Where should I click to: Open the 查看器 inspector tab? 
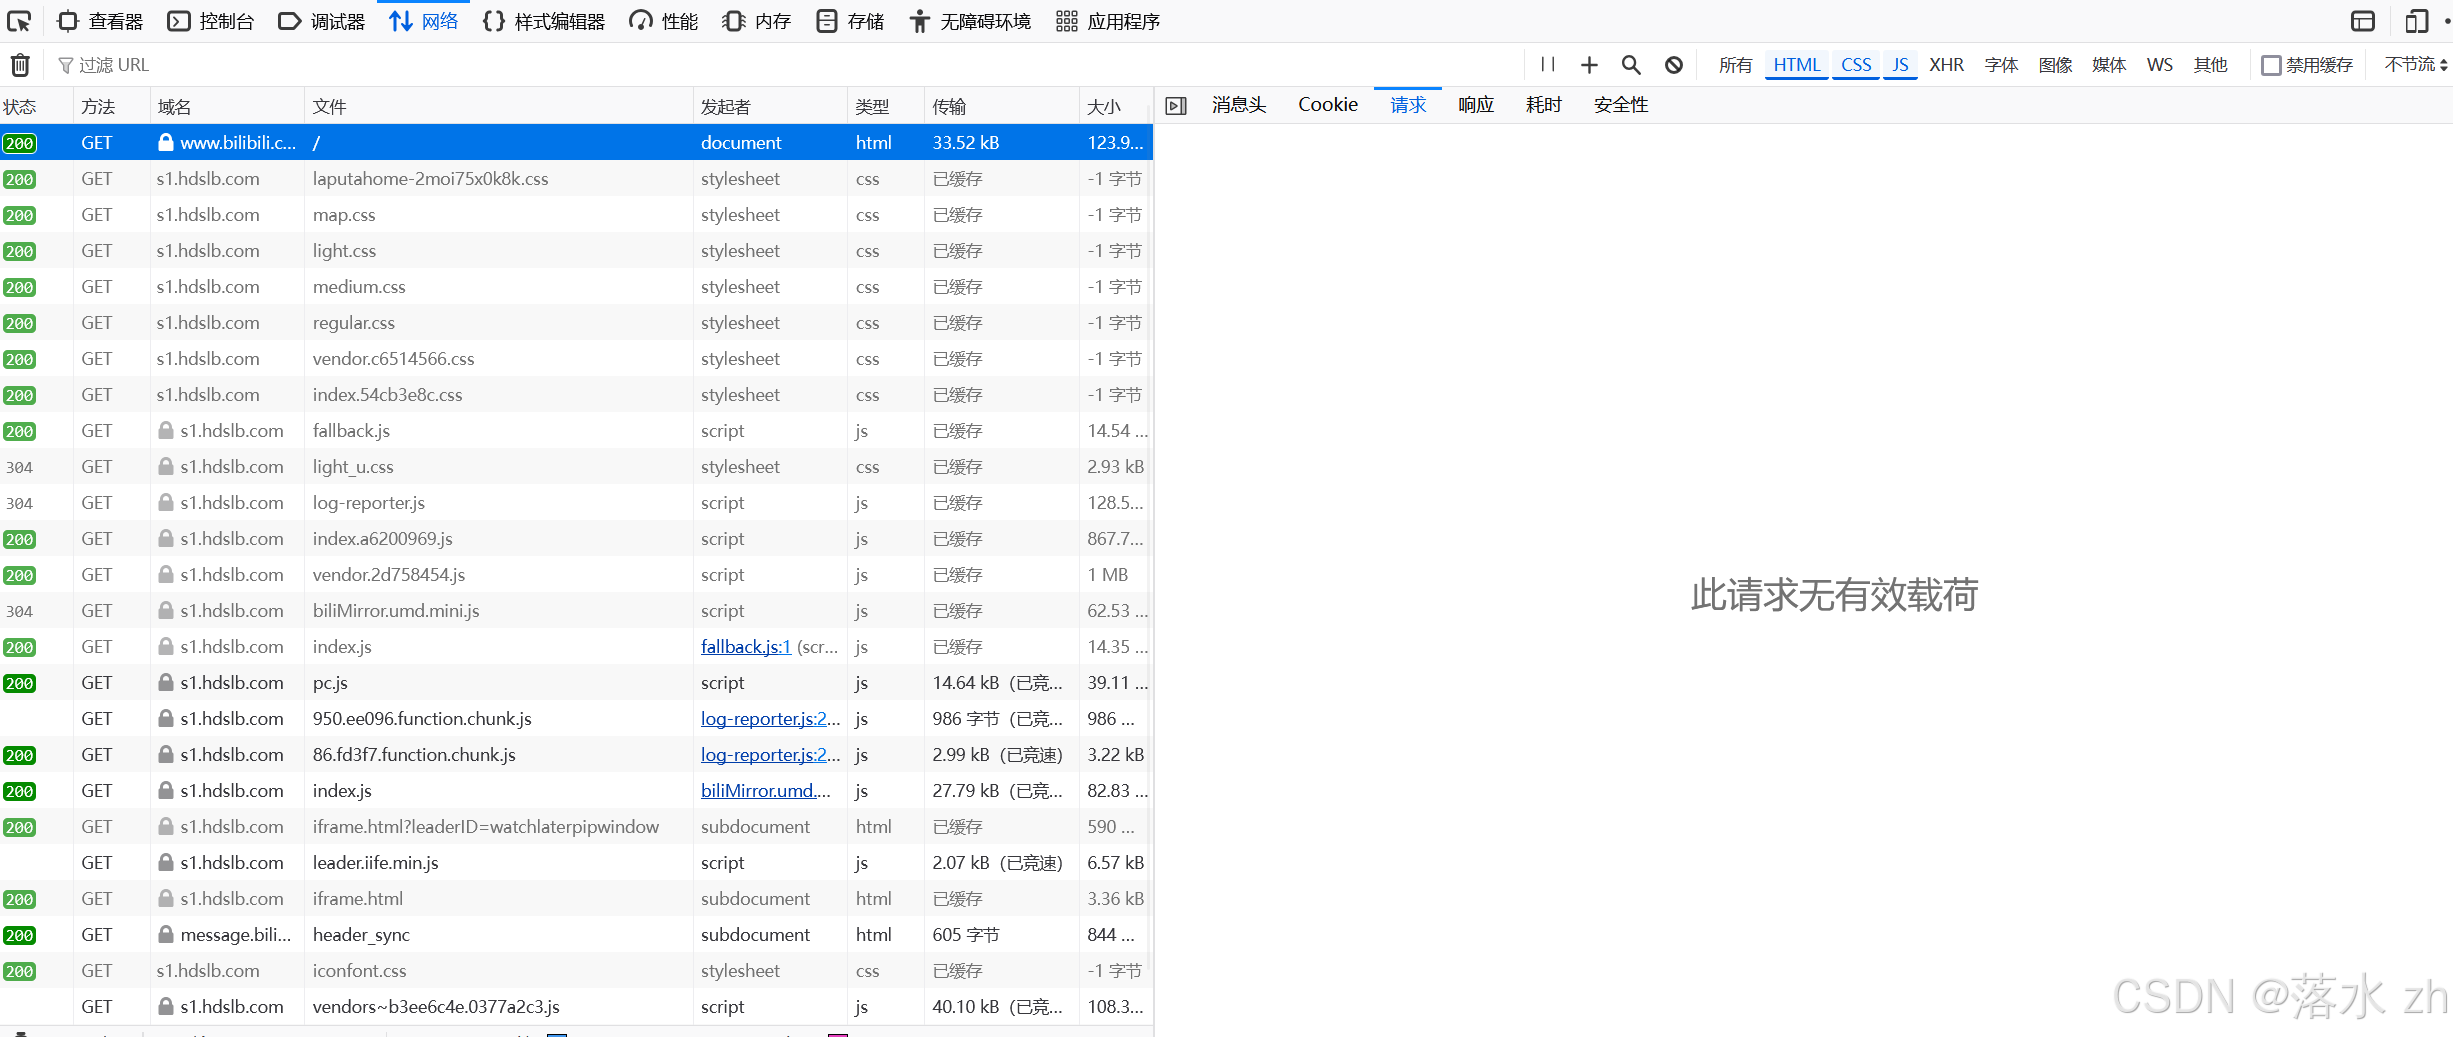tap(100, 21)
